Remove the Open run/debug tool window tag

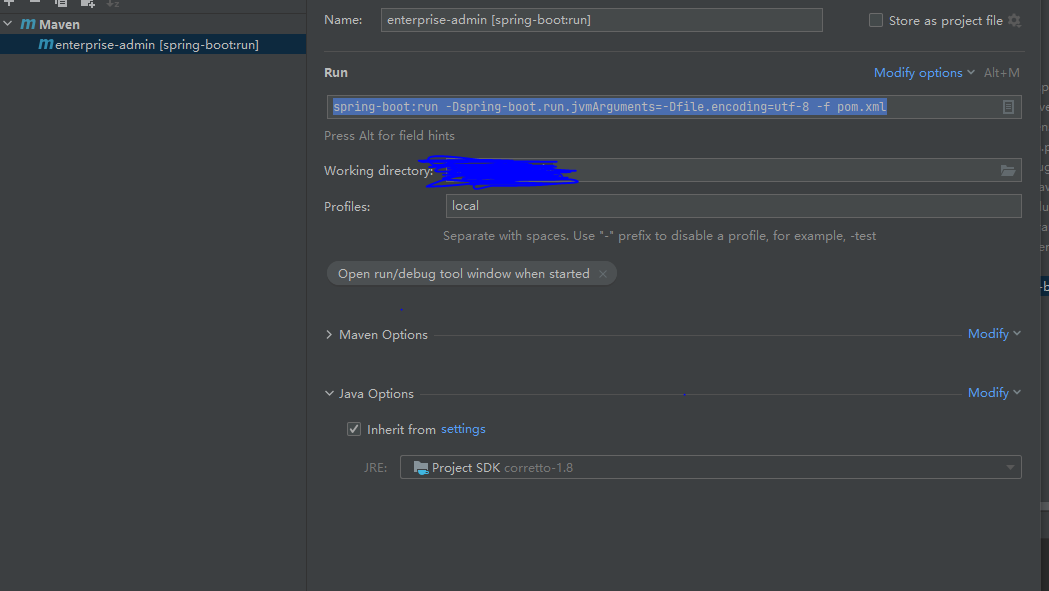[604, 272]
